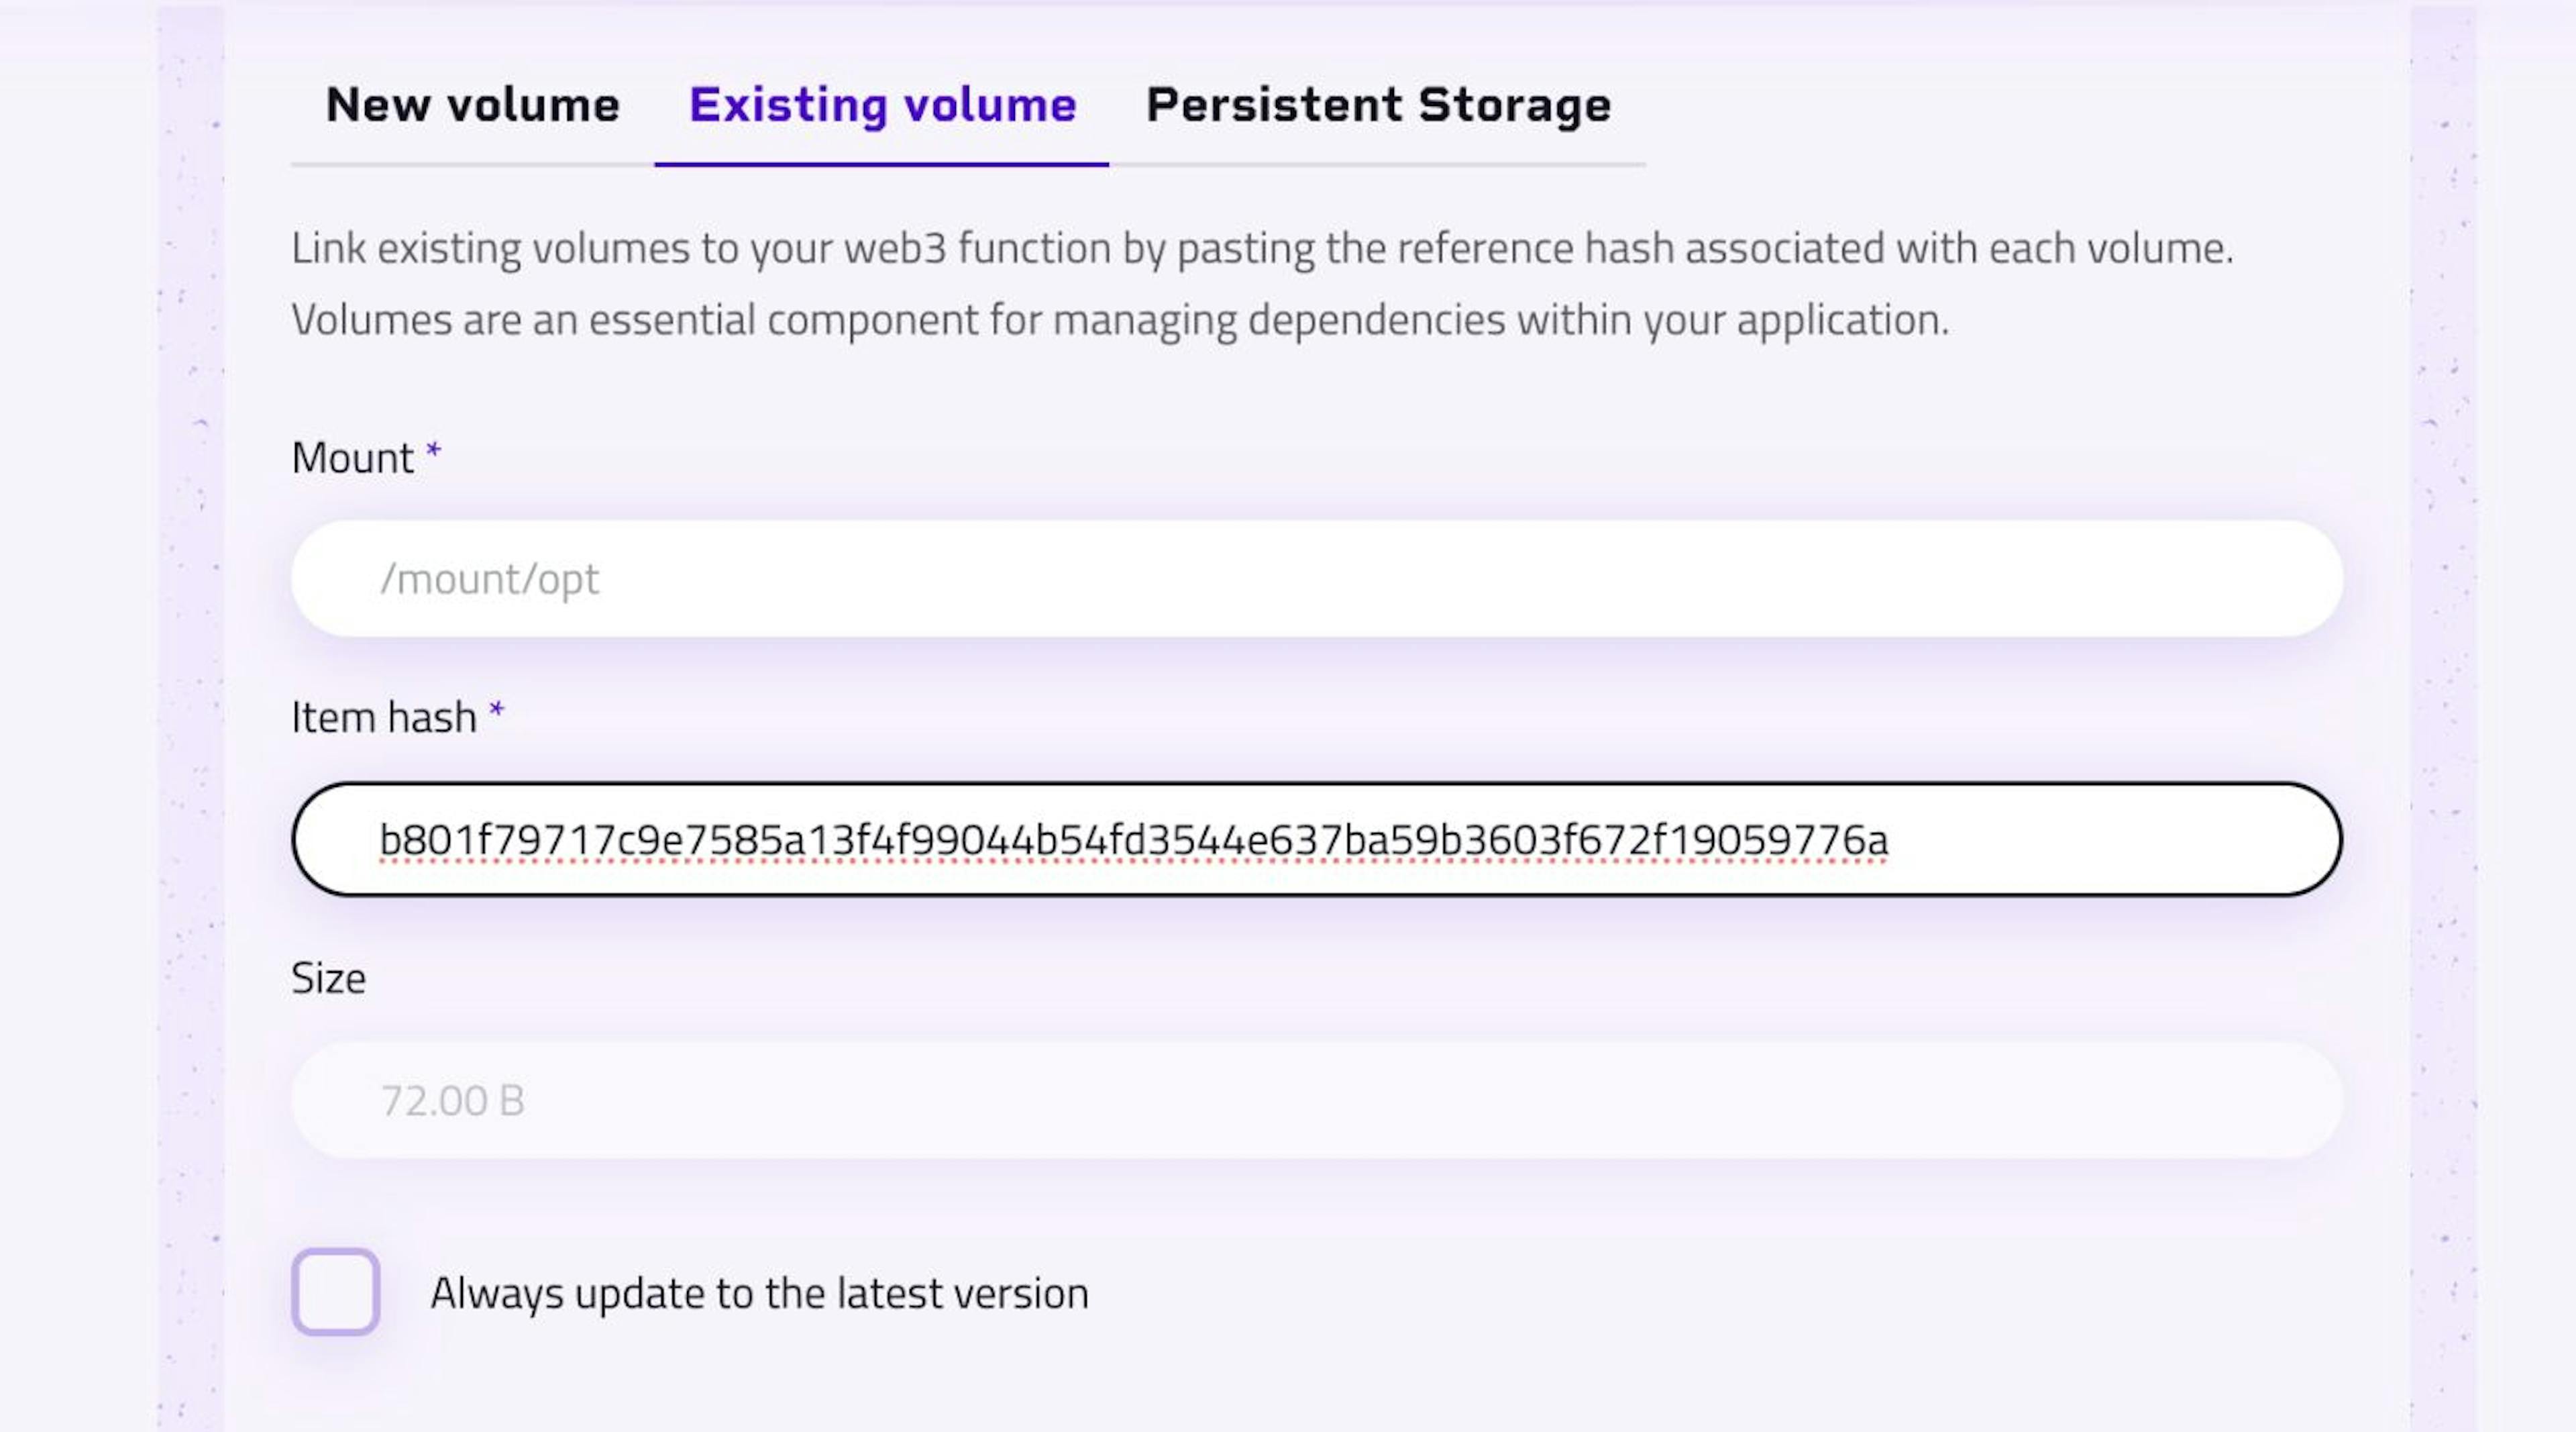Click empty space right of the hash text
The image size is (2576, 1432).
[2110, 839]
